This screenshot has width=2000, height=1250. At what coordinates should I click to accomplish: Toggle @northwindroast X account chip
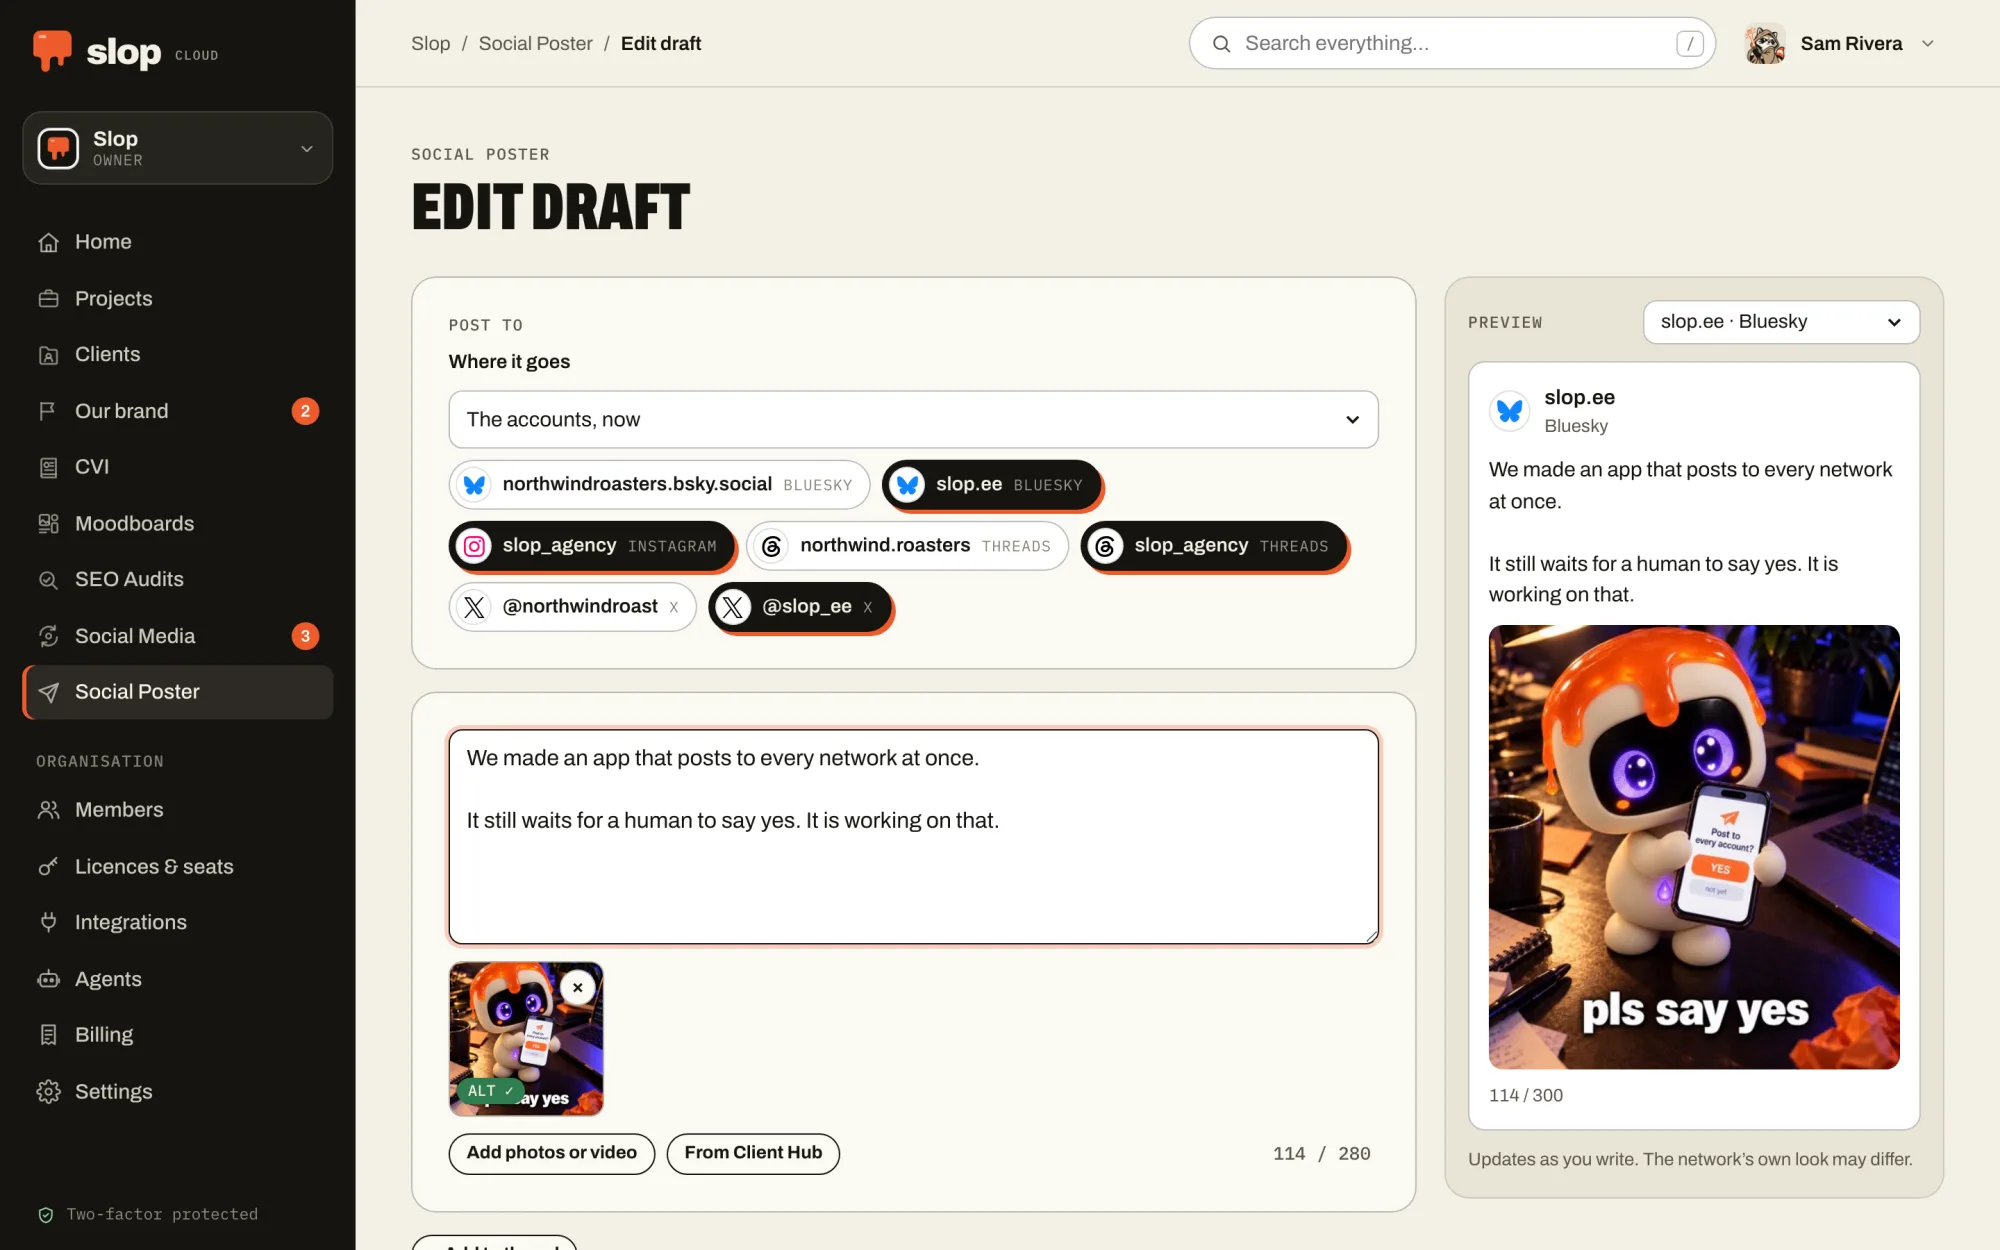coord(572,607)
